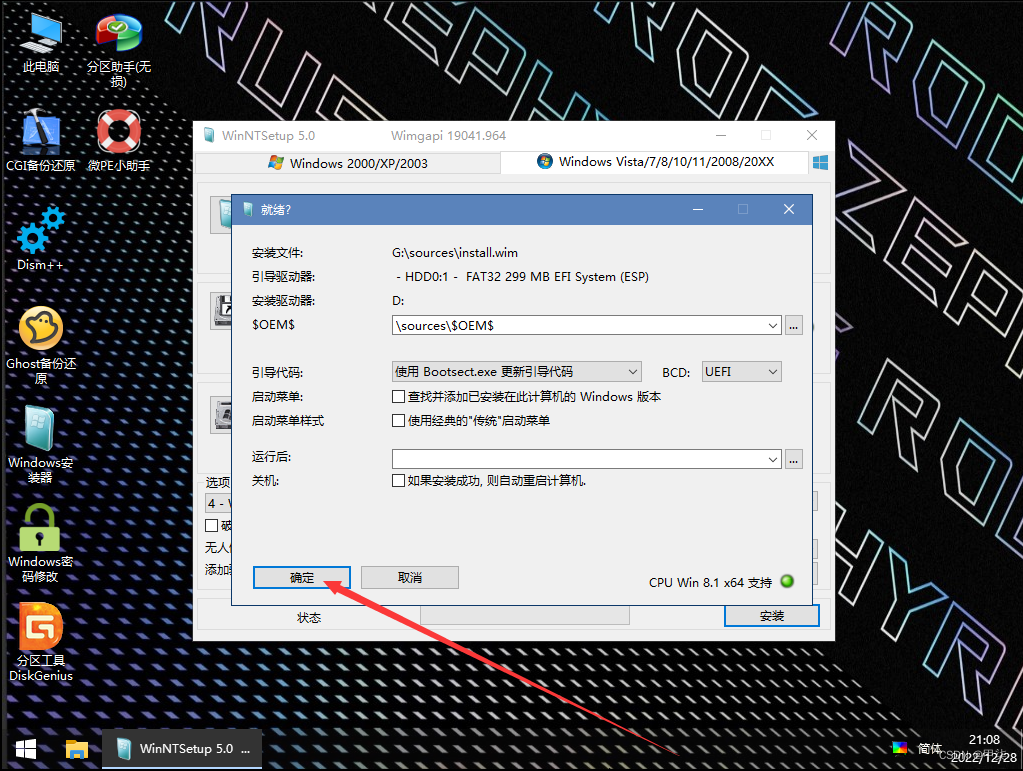This screenshot has height=771, width=1023.
Task: Open Dism++ gears icon
Action: (40, 239)
